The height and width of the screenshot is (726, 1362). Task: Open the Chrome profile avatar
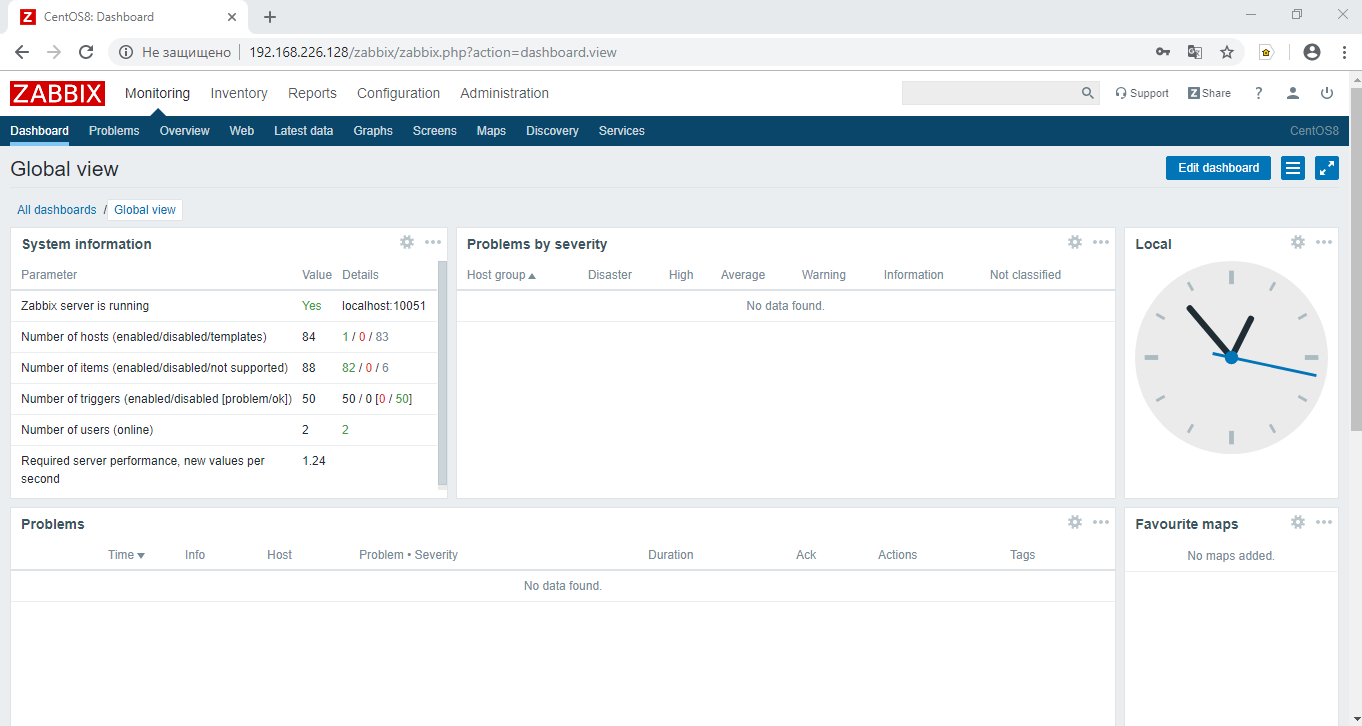pyautogui.click(x=1312, y=52)
